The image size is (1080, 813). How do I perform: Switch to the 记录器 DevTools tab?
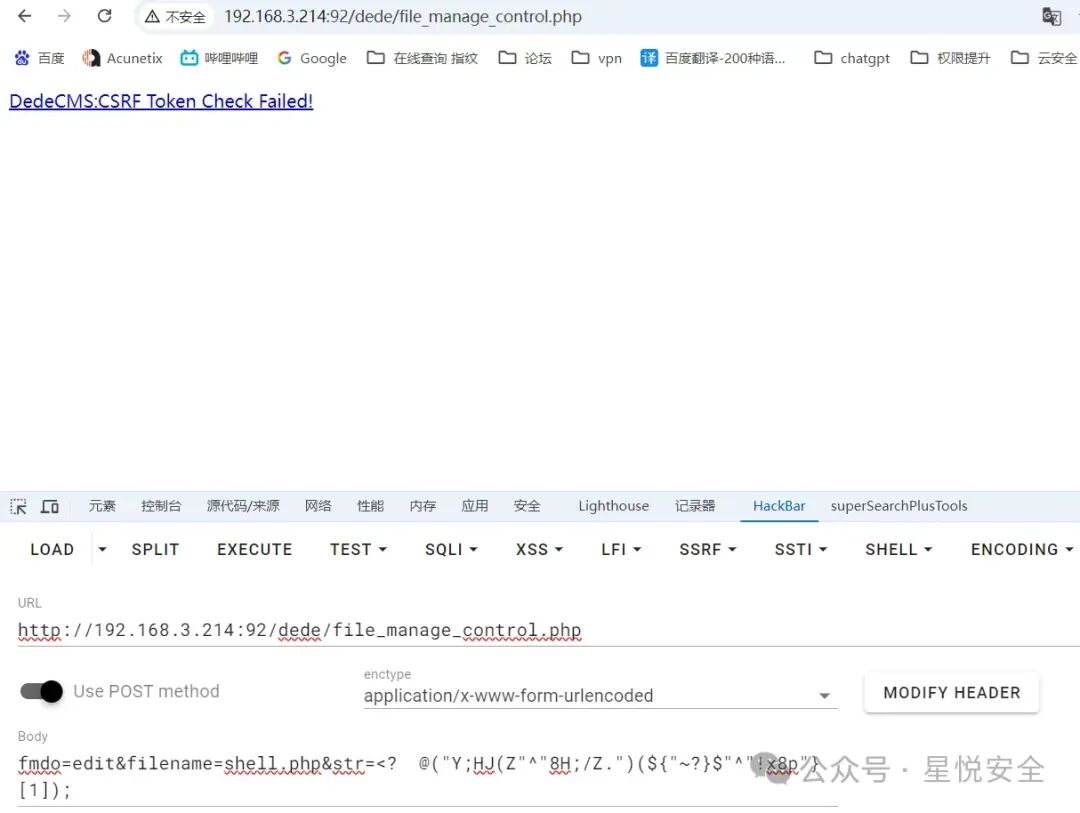[x=695, y=506]
